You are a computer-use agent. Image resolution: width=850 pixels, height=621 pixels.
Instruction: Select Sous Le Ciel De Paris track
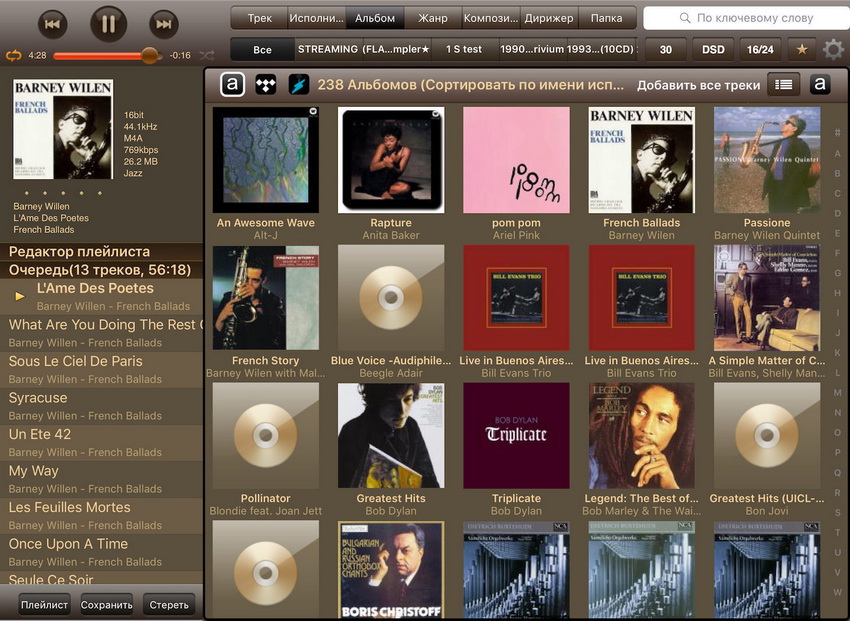(x=101, y=370)
